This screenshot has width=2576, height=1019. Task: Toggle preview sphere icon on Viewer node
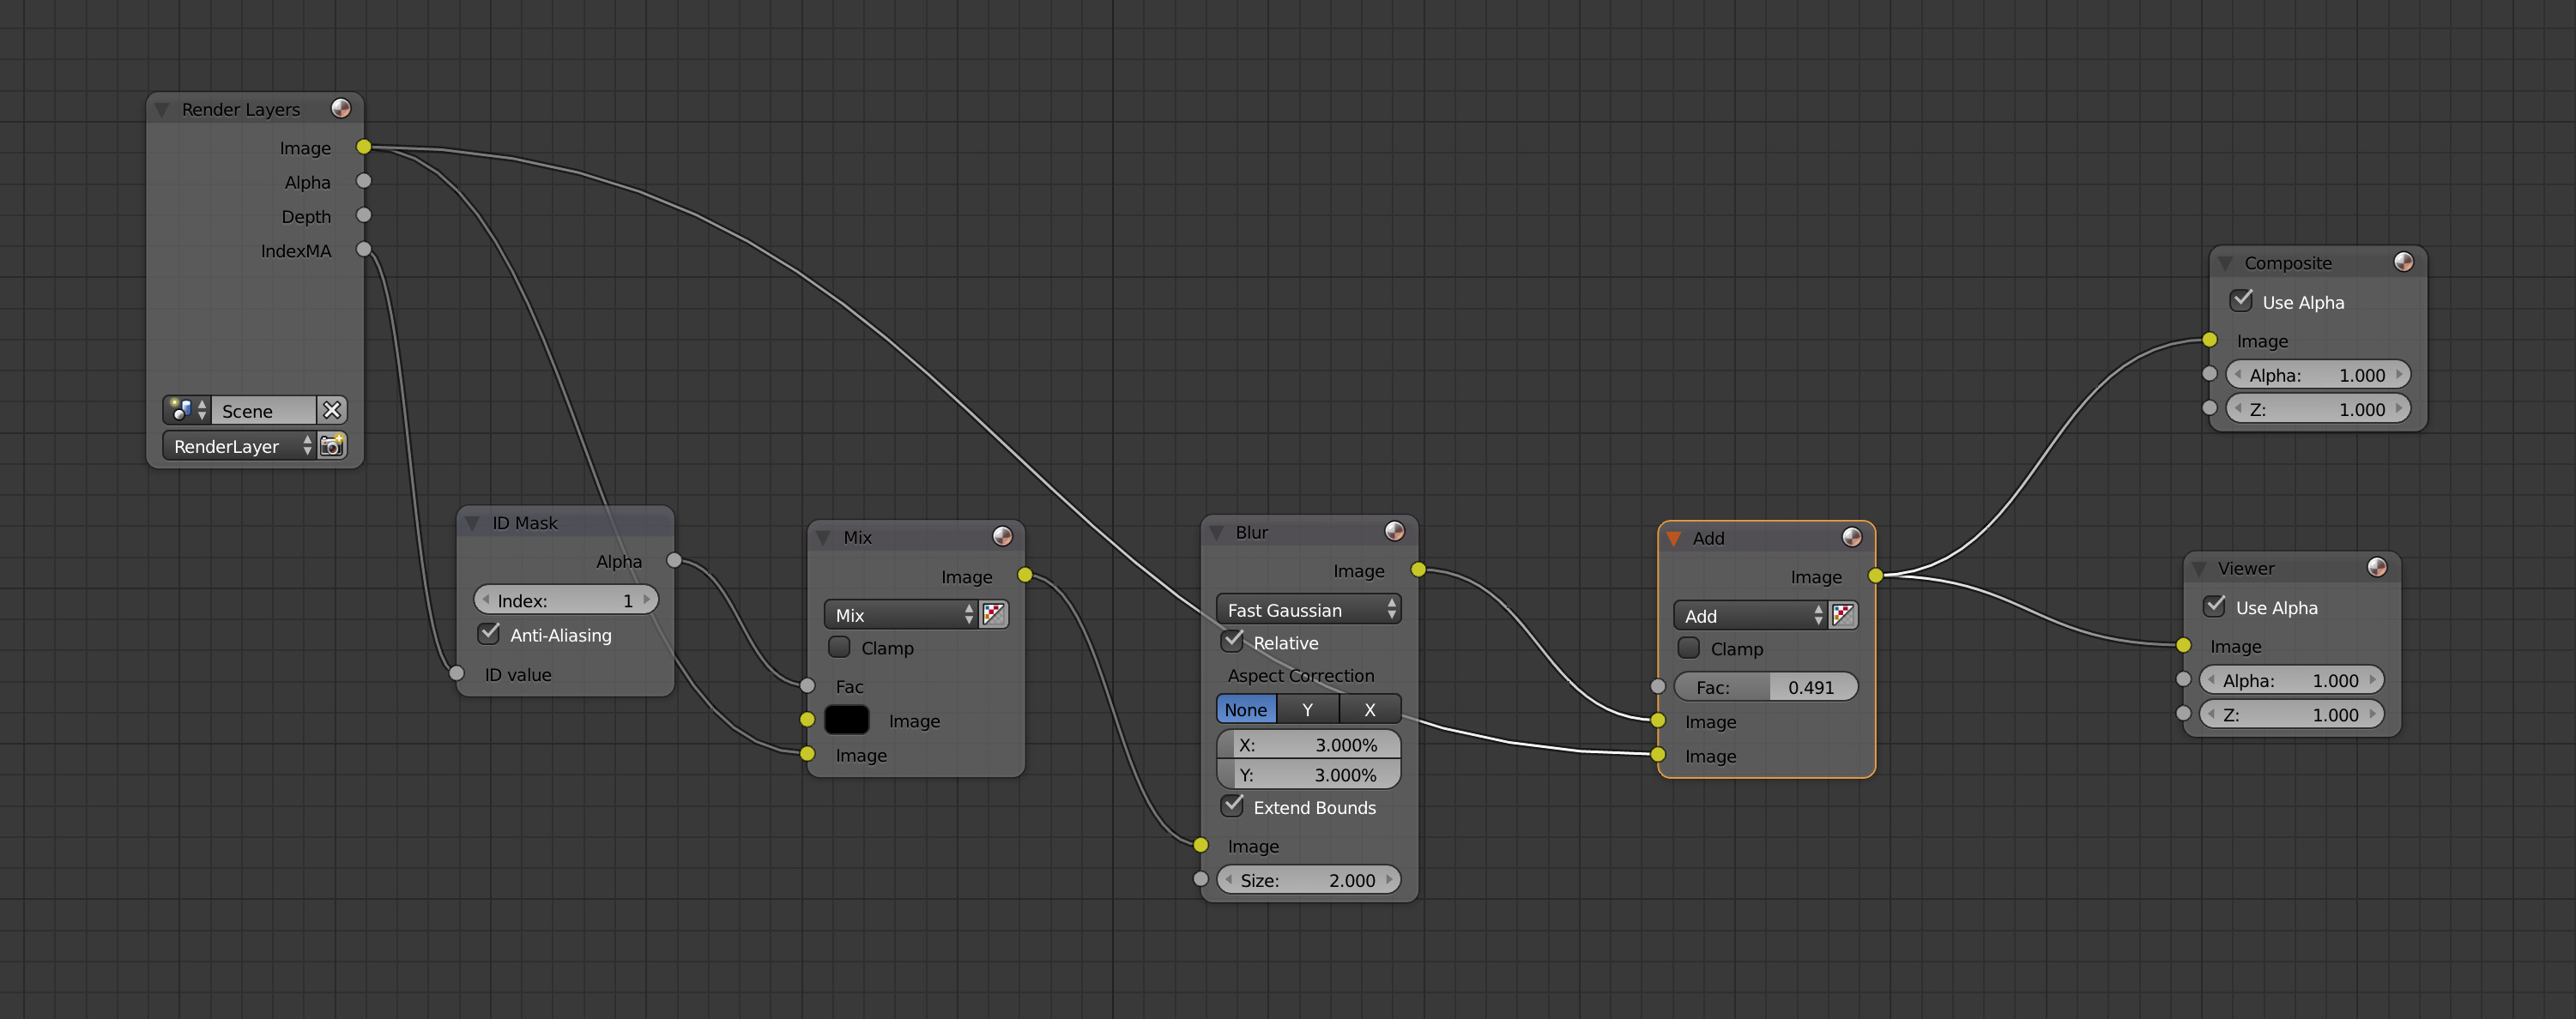tap(2377, 567)
